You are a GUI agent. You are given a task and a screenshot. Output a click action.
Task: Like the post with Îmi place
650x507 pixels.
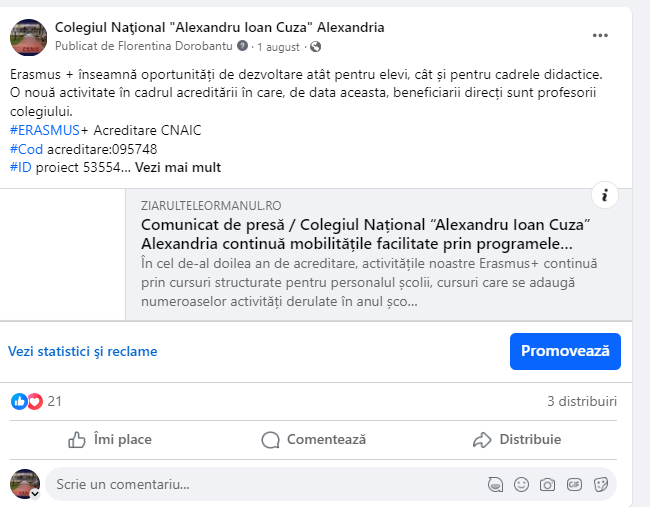(110, 439)
